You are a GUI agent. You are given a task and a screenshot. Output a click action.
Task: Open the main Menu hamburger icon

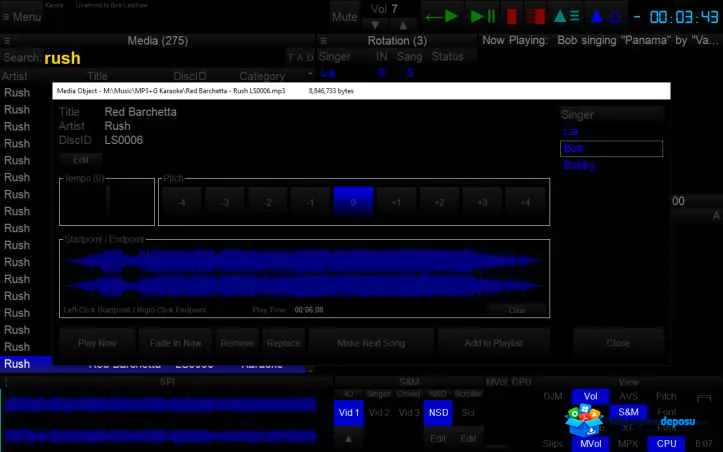click(x=6, y=17)
